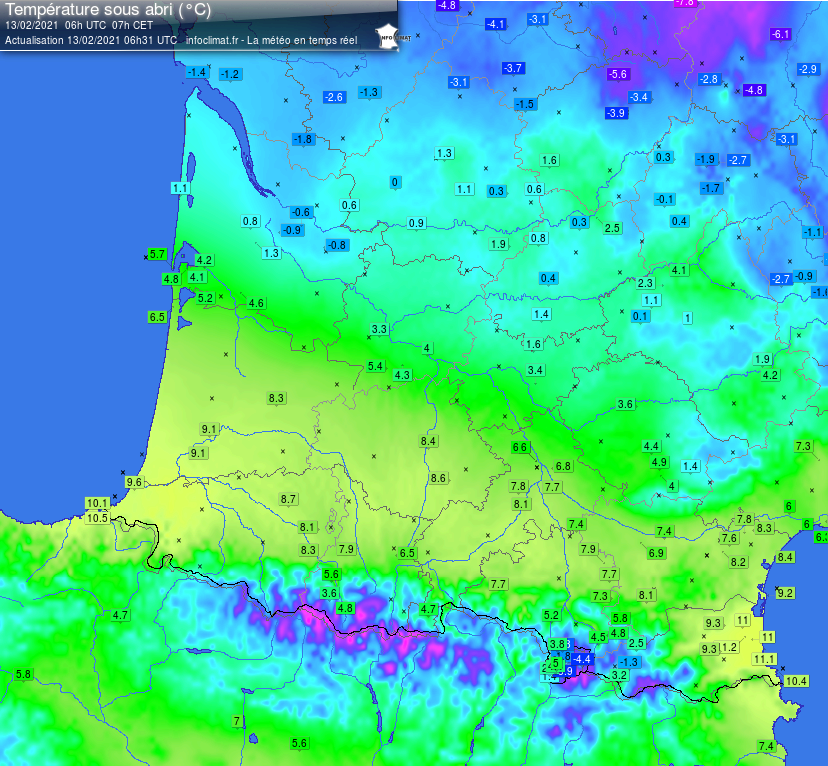Click the 11.1 temperature station label
The height and width of the screenshot is (766, 828).
pyautogui.click(x=764, y=659)
